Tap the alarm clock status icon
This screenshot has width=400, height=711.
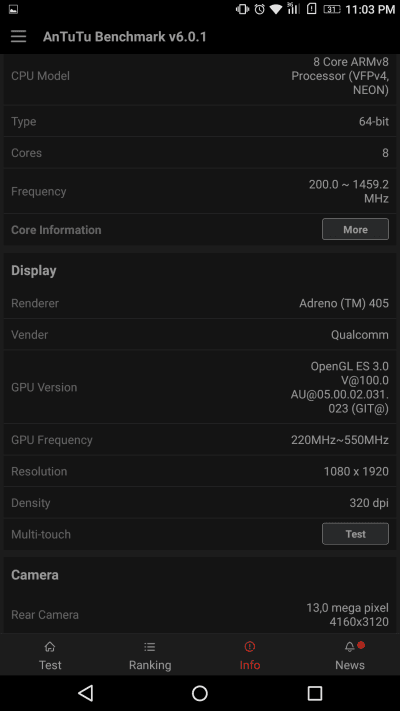coord(259,9)
